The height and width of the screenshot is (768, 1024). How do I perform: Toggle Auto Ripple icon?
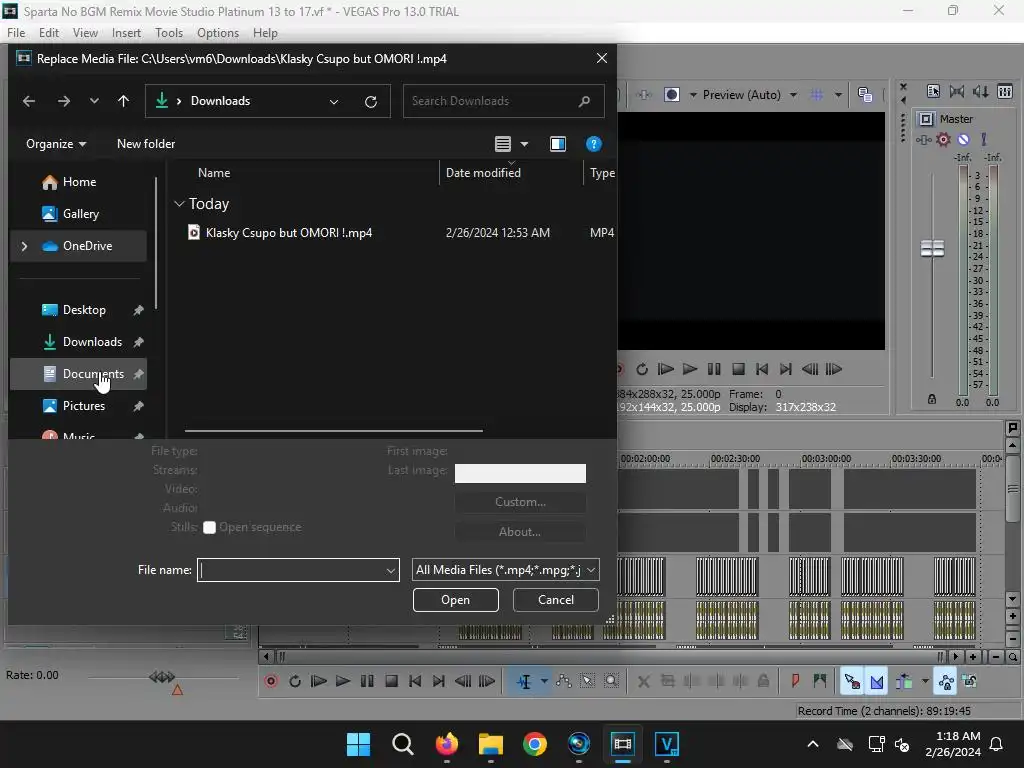pos(904,681)
